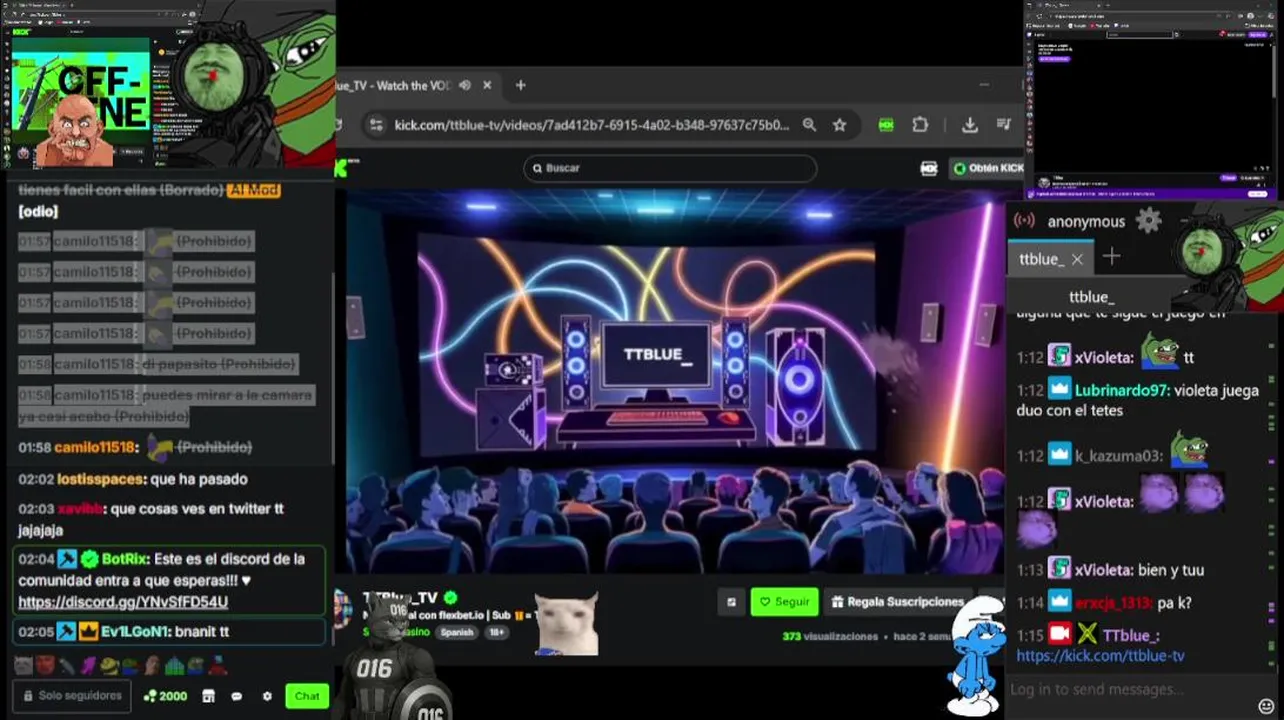Open the kick.com/ttblue-tv chat link
Image resolution: width=1284 pixels, height=720 pixels.
[x=1101, y=656]
